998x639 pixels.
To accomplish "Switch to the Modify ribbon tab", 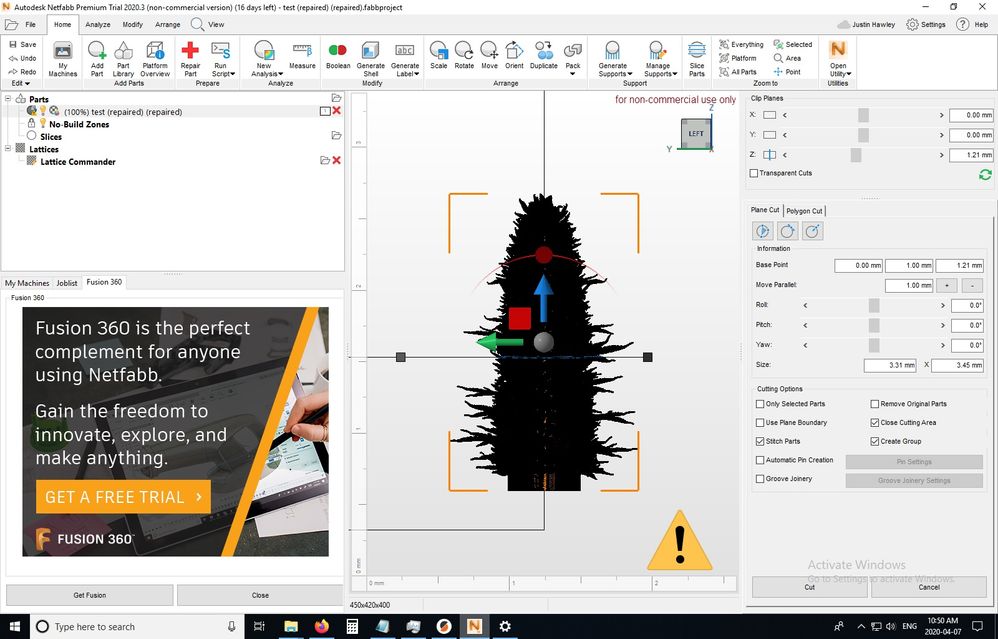I will click(132, 25).
